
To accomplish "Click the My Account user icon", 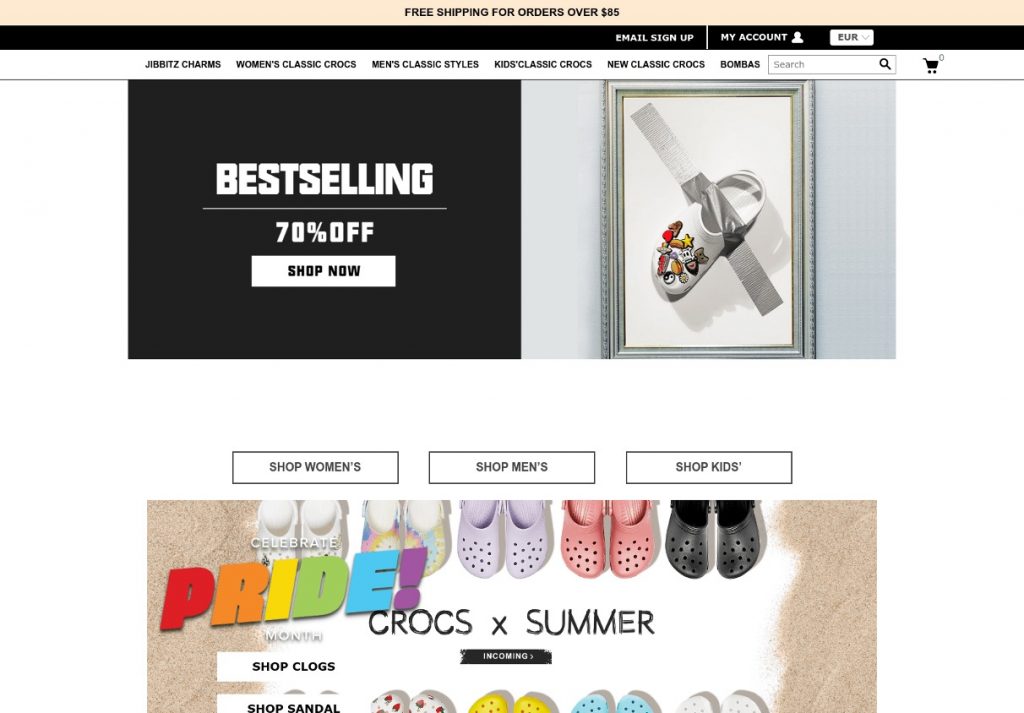I will [x=797, y=37].
